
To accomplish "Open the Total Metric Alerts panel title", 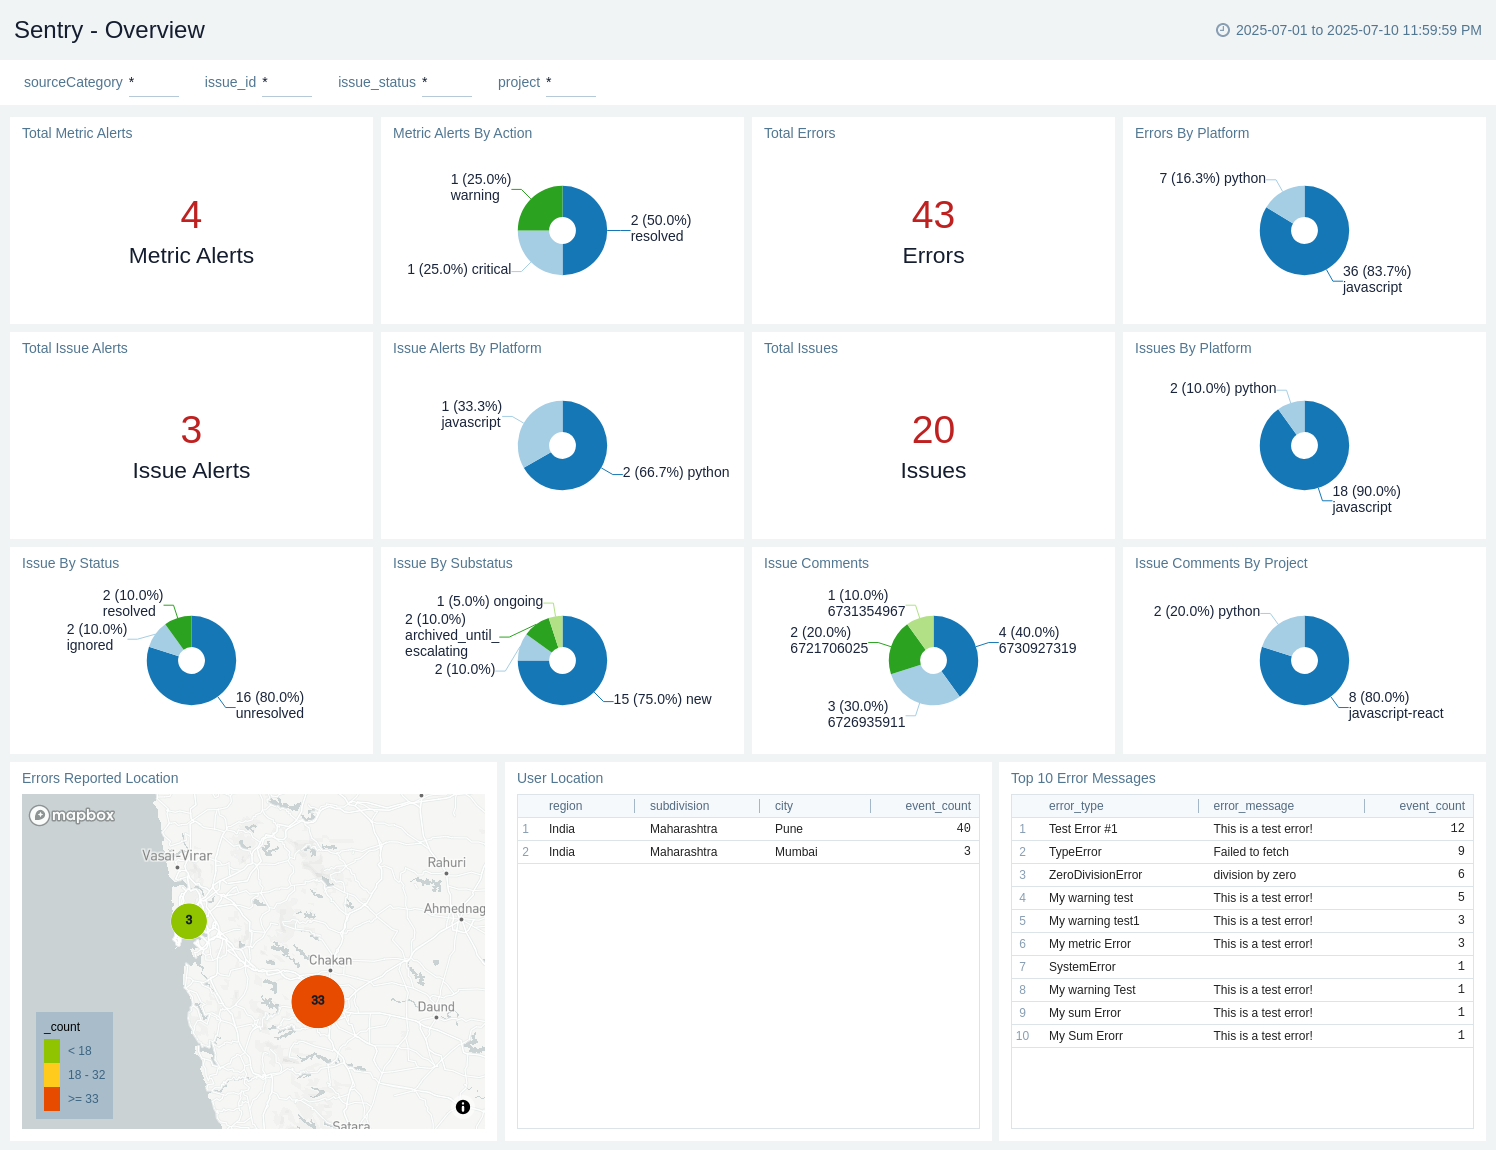I will pyautogui.click(x=77, y=133).
